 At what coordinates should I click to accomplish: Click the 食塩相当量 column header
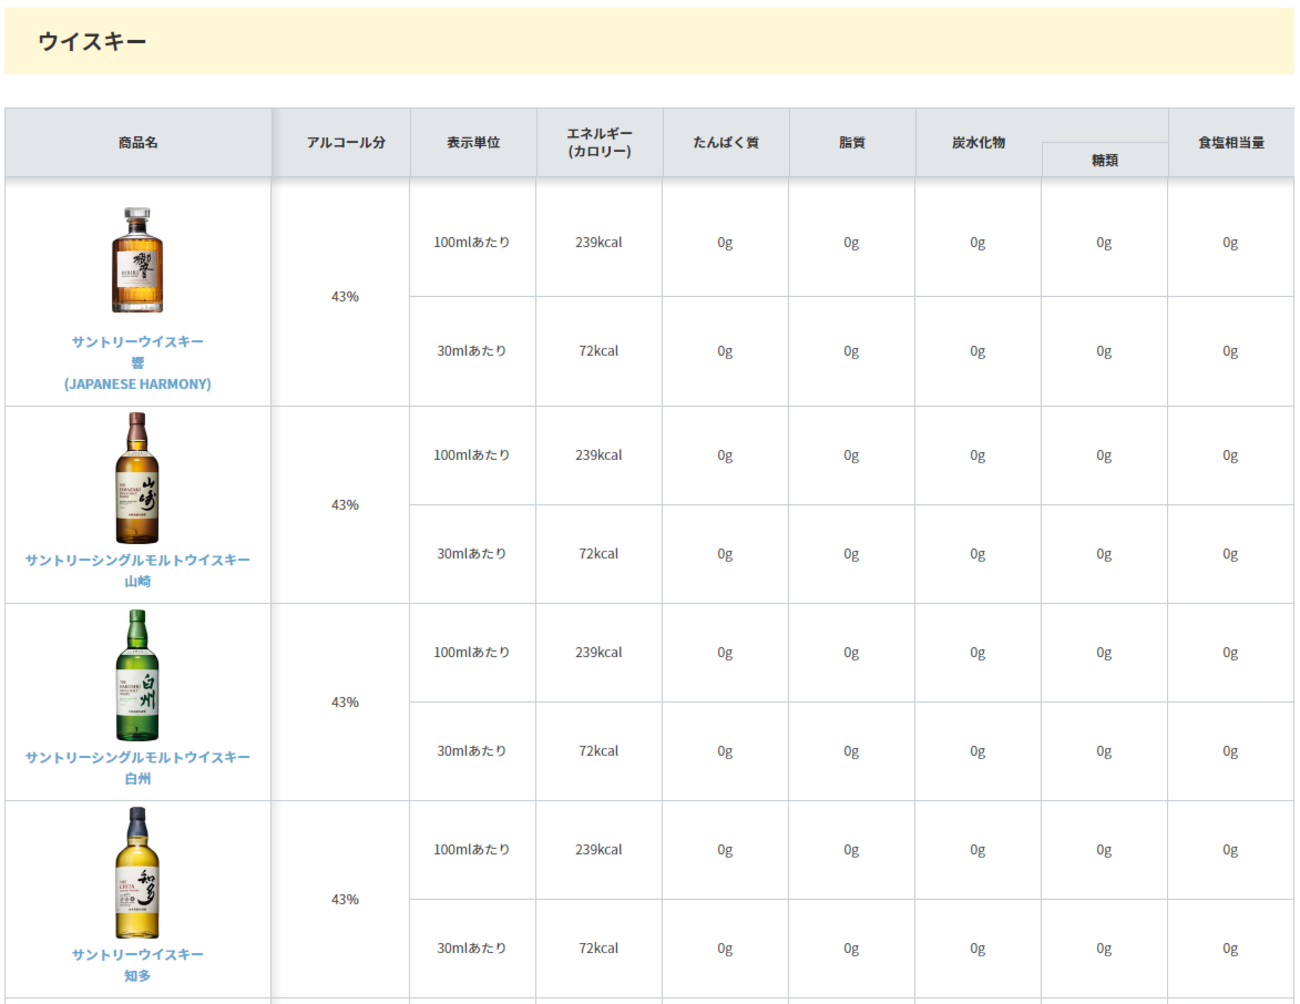(1231, 143)
